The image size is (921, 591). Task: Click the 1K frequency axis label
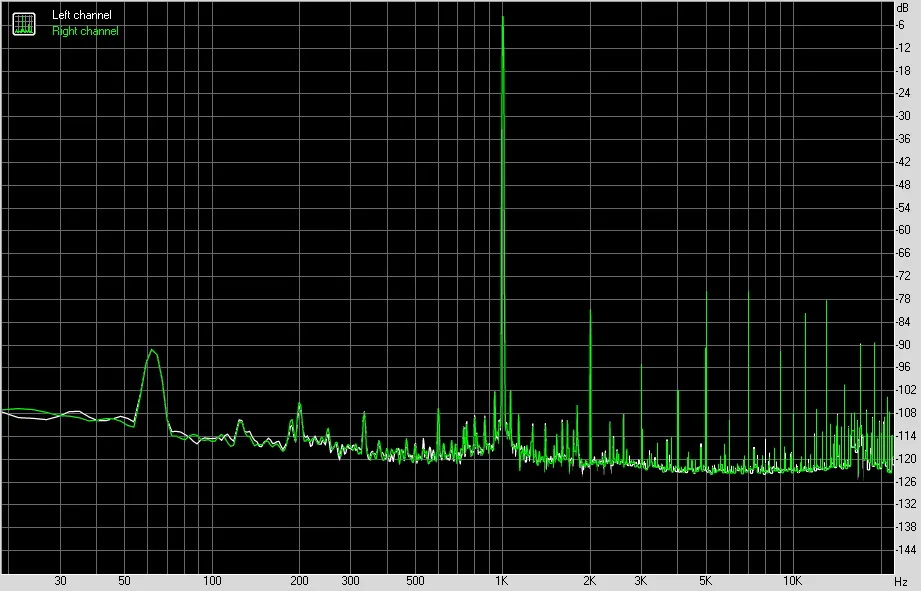pos(501,581)
